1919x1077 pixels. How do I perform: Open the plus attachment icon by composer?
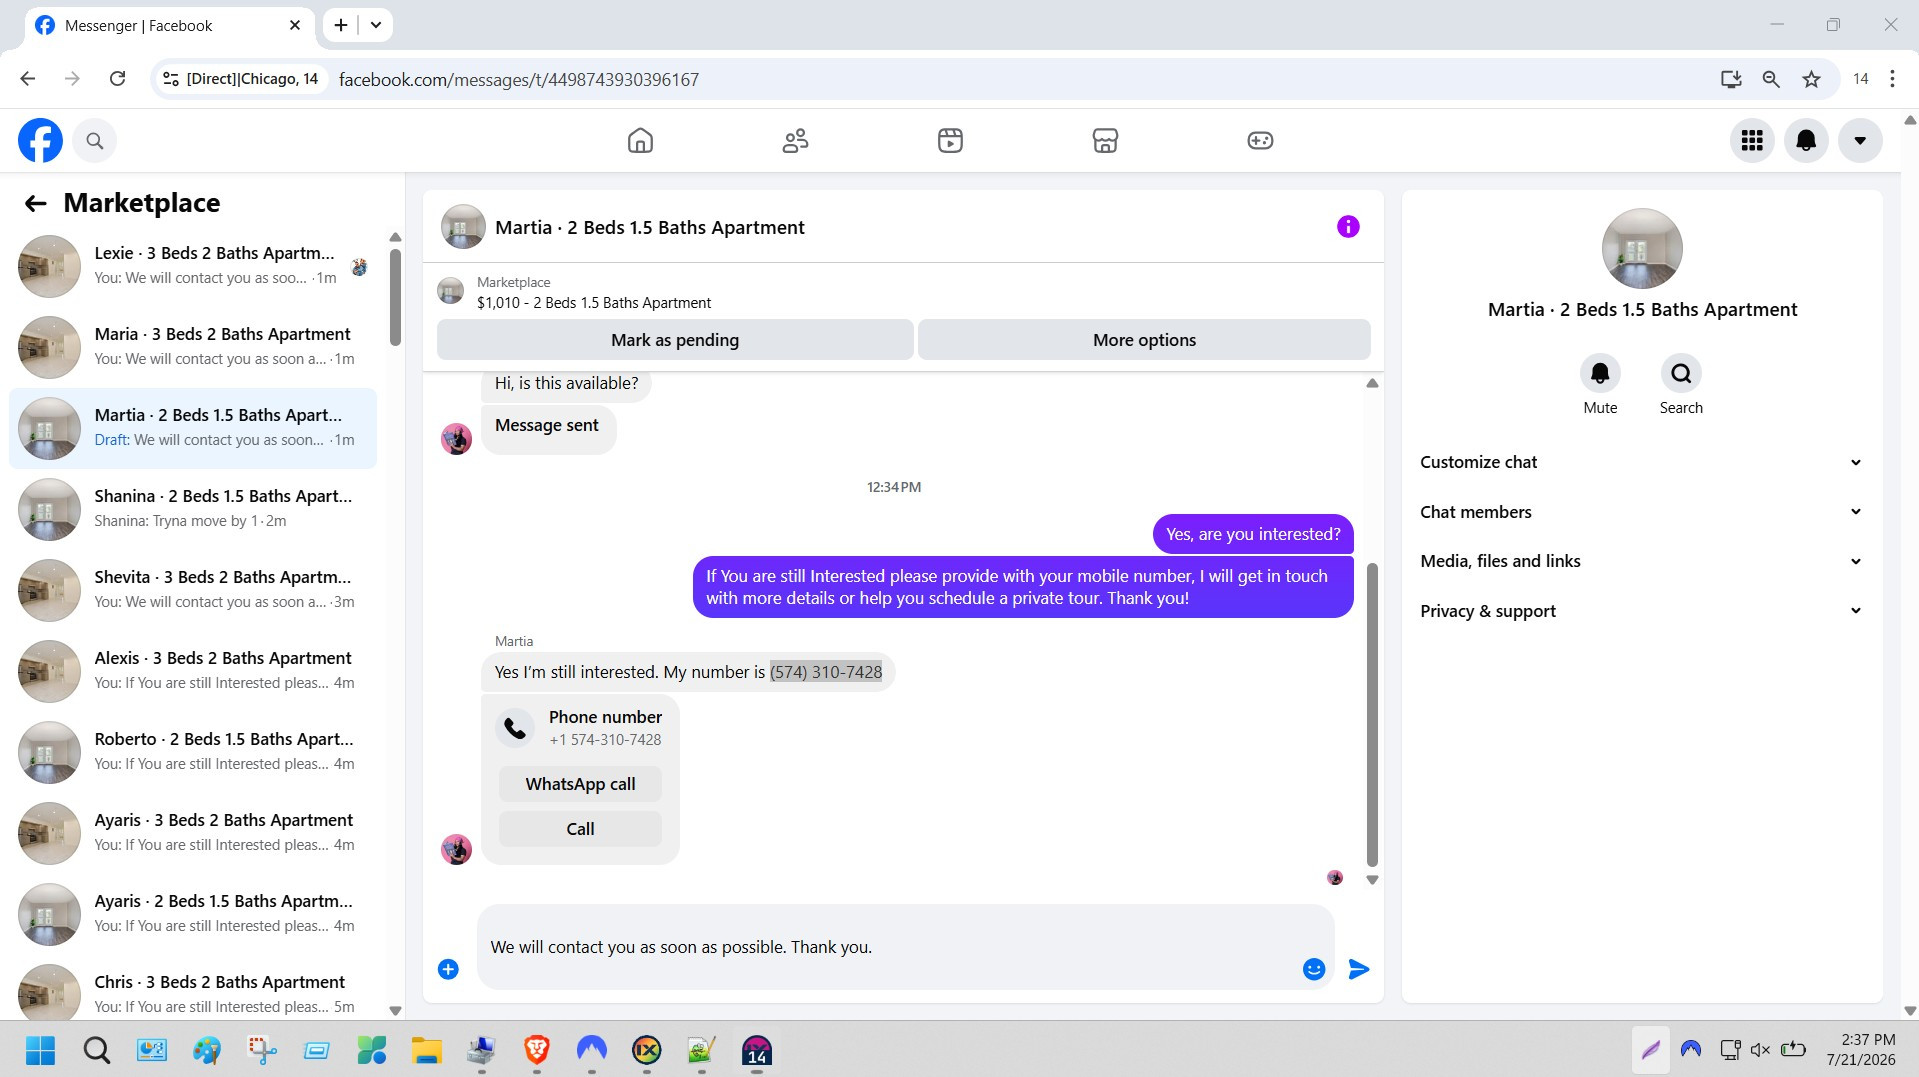(448, 969)
